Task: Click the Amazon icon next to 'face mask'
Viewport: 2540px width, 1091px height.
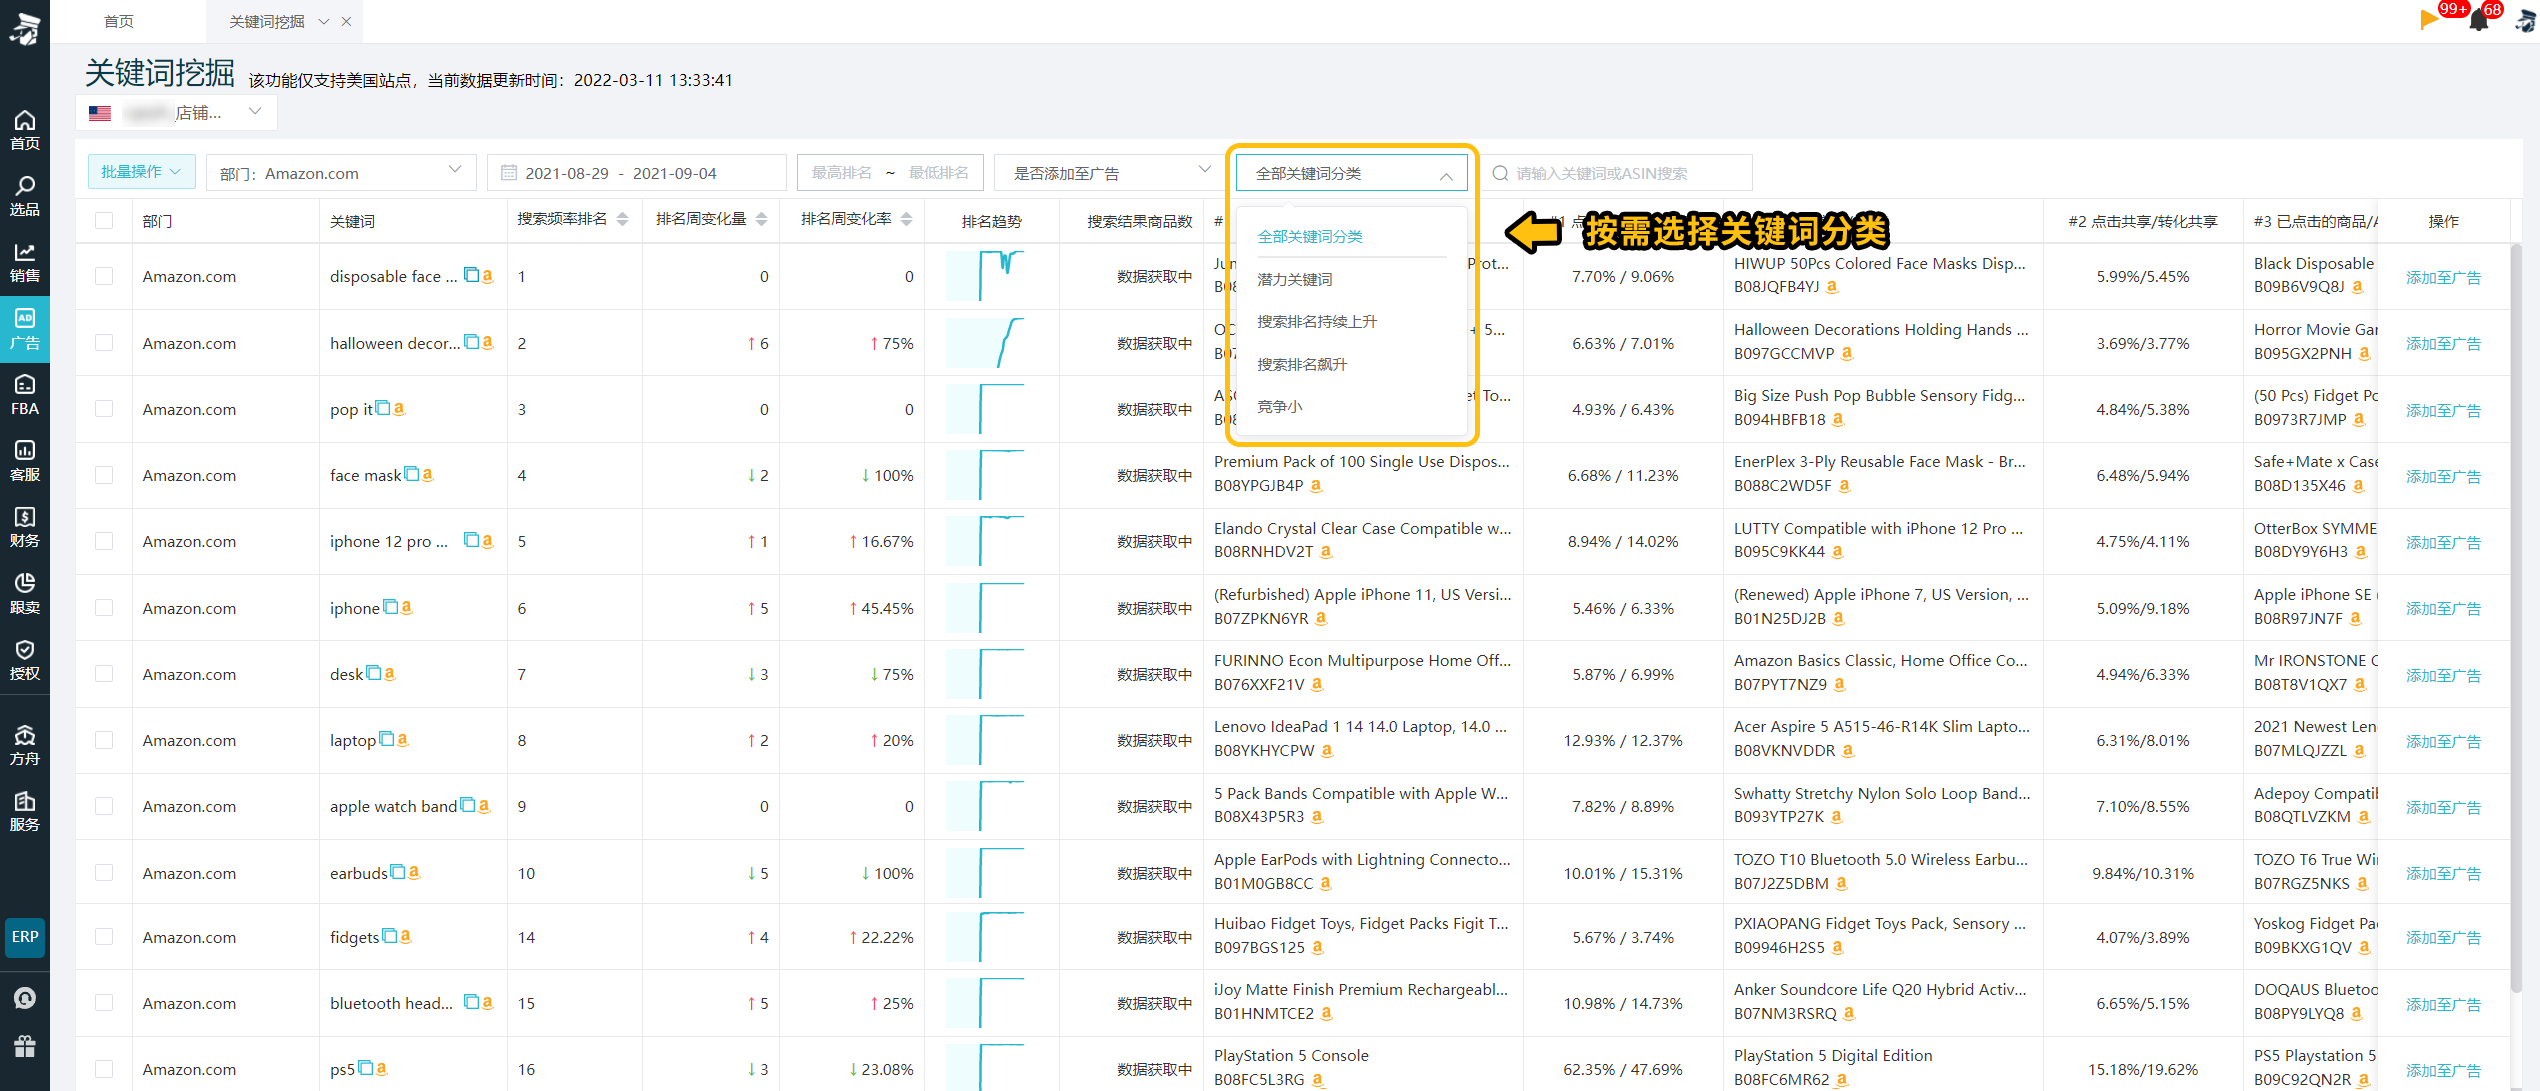Action: (x=428, y=474)
